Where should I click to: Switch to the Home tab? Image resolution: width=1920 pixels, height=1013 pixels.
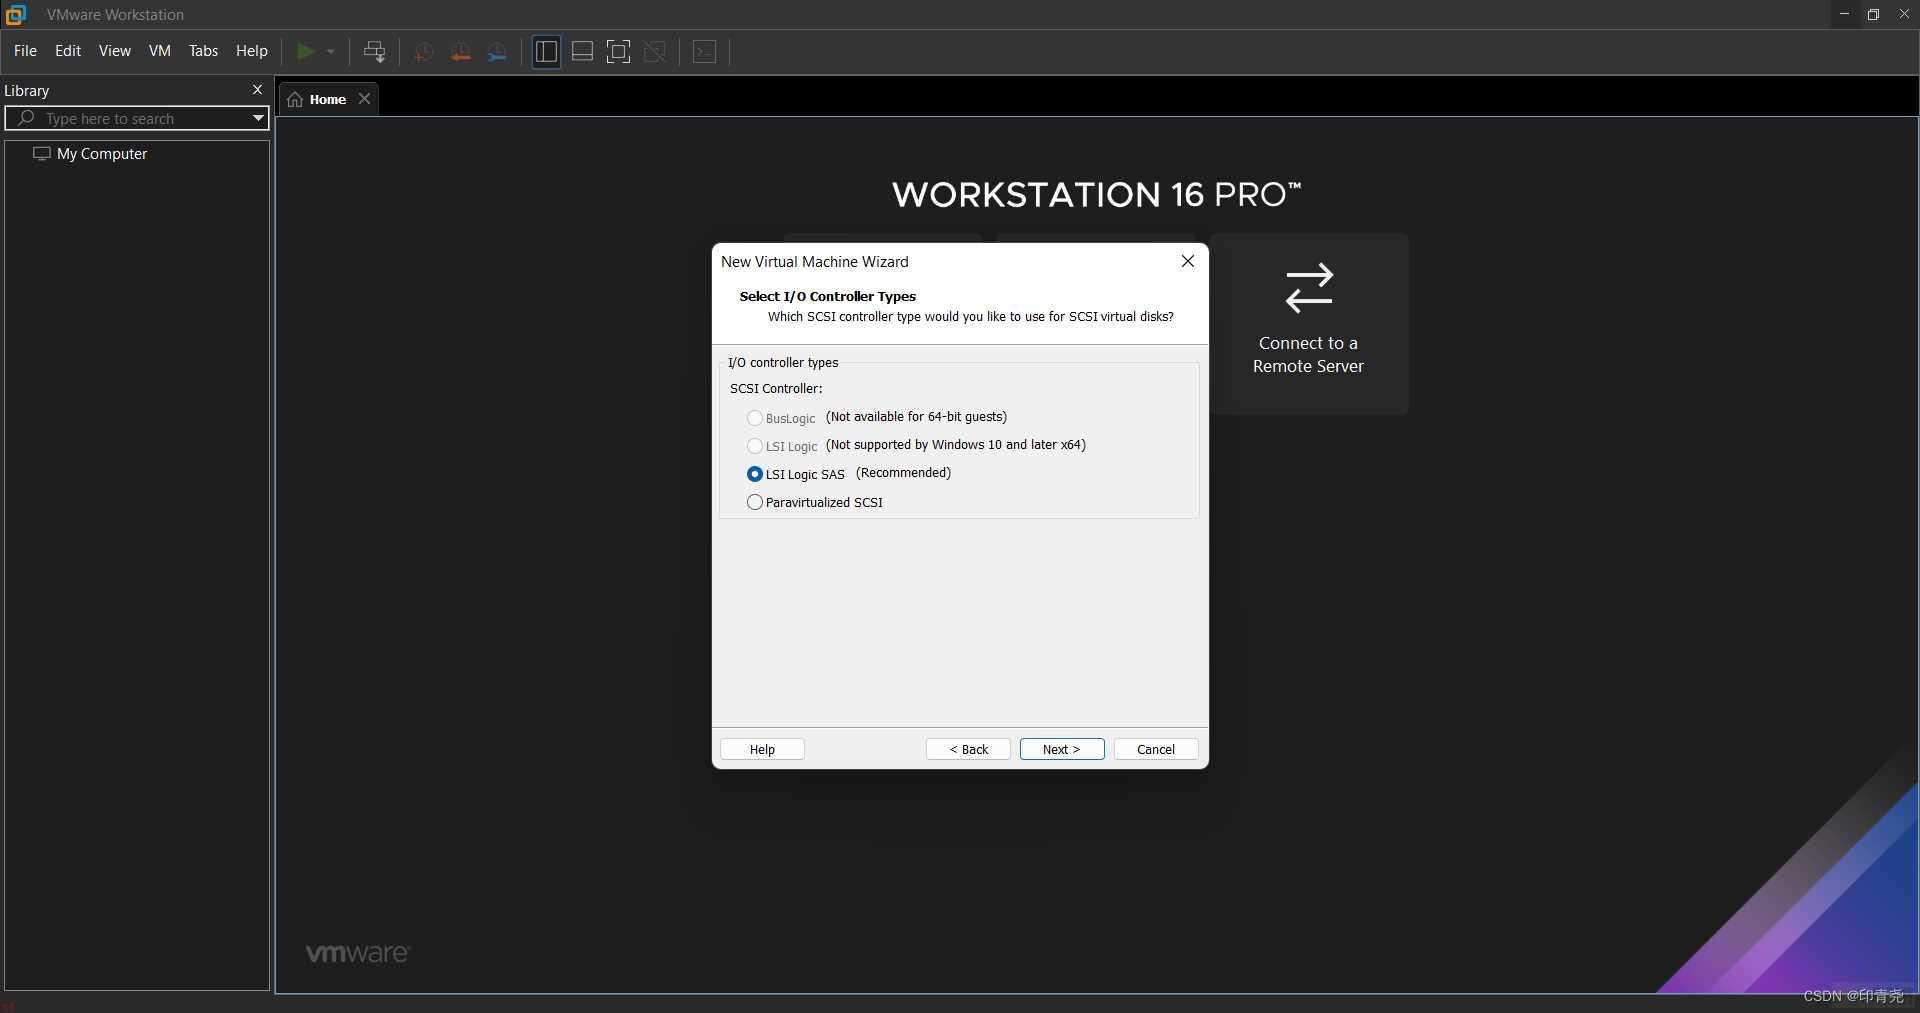328,99
